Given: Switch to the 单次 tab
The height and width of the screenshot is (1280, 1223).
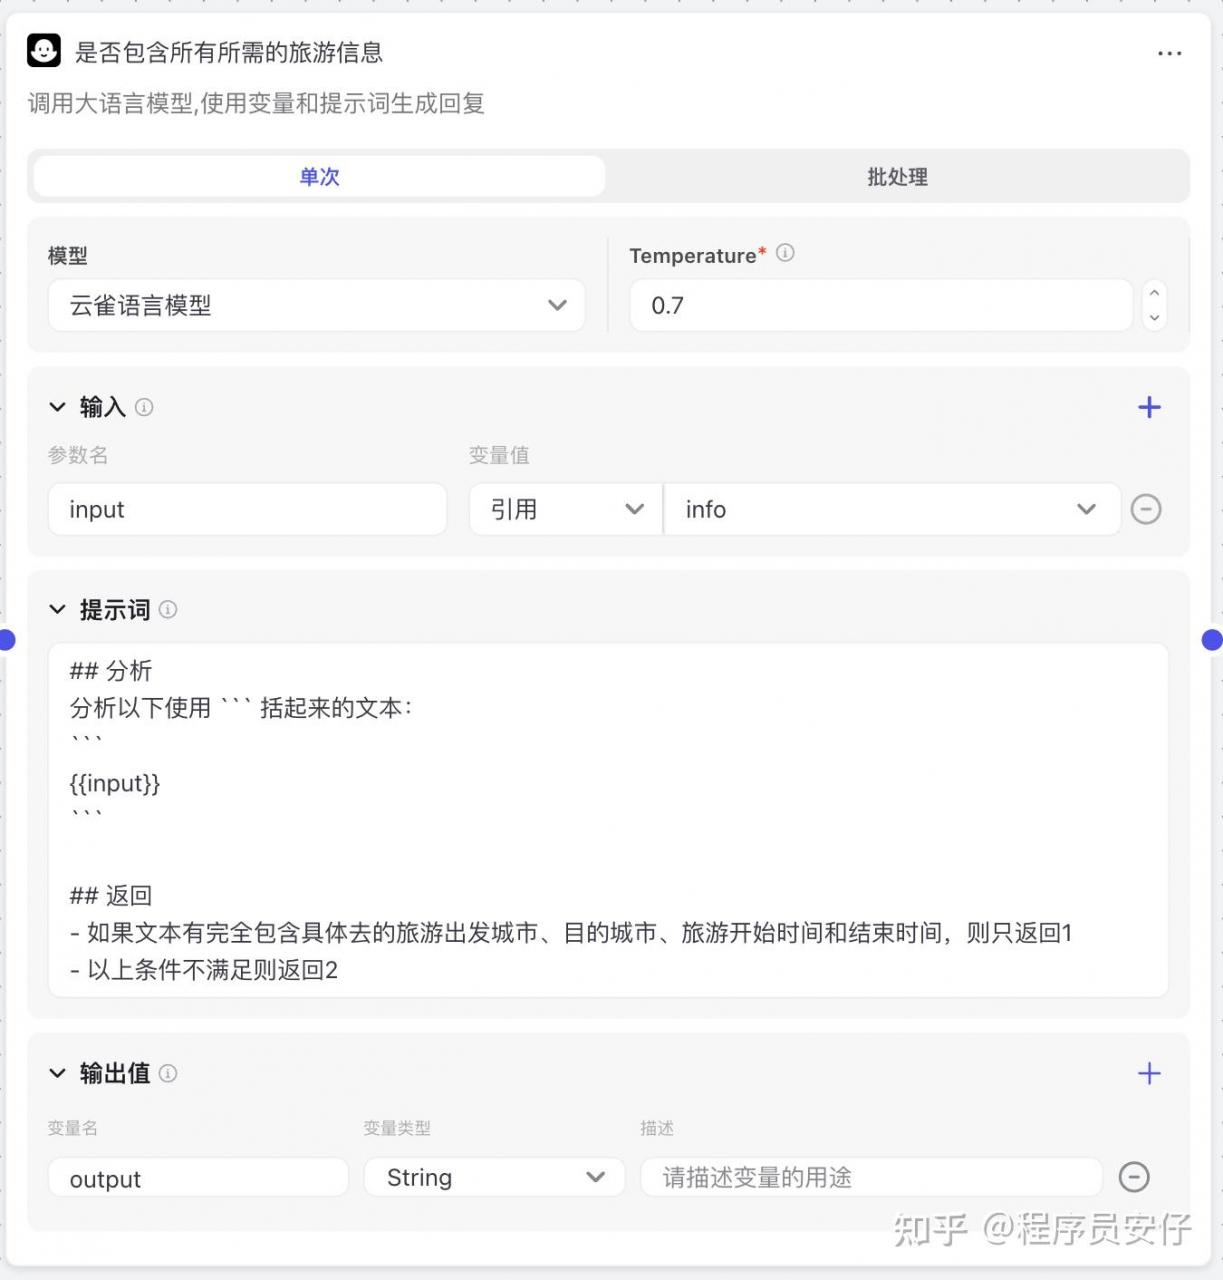Looking at the screenshot, I should (319, 177).
